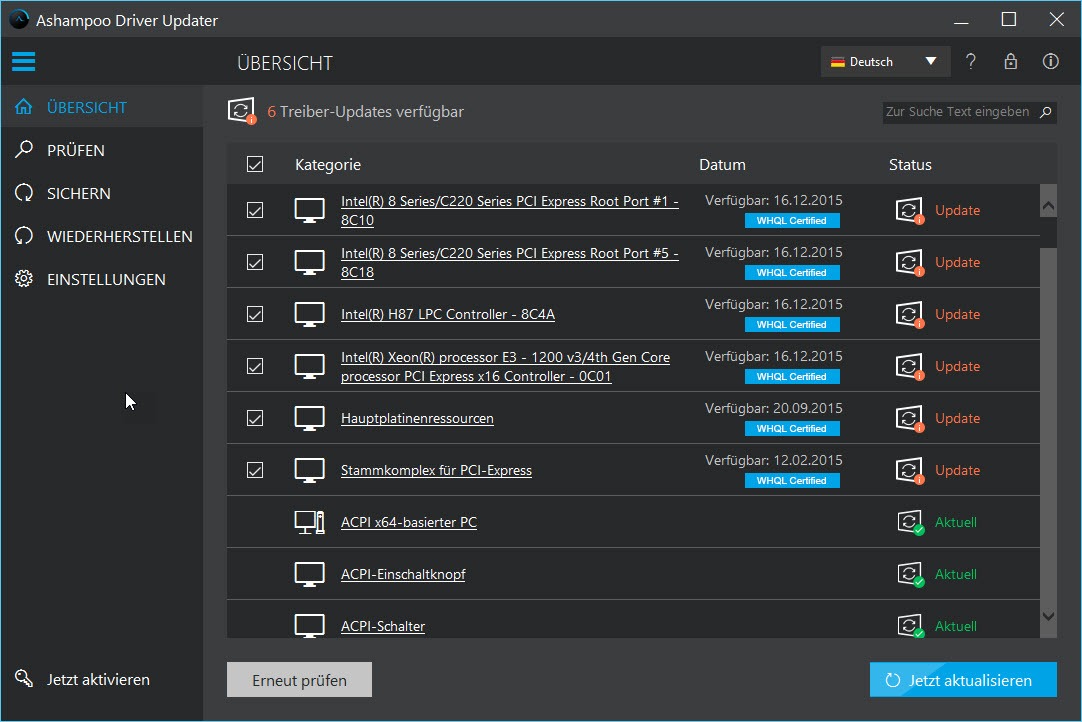Open WIEDERHERSTELLEN in sidebar

pos(102,236)
